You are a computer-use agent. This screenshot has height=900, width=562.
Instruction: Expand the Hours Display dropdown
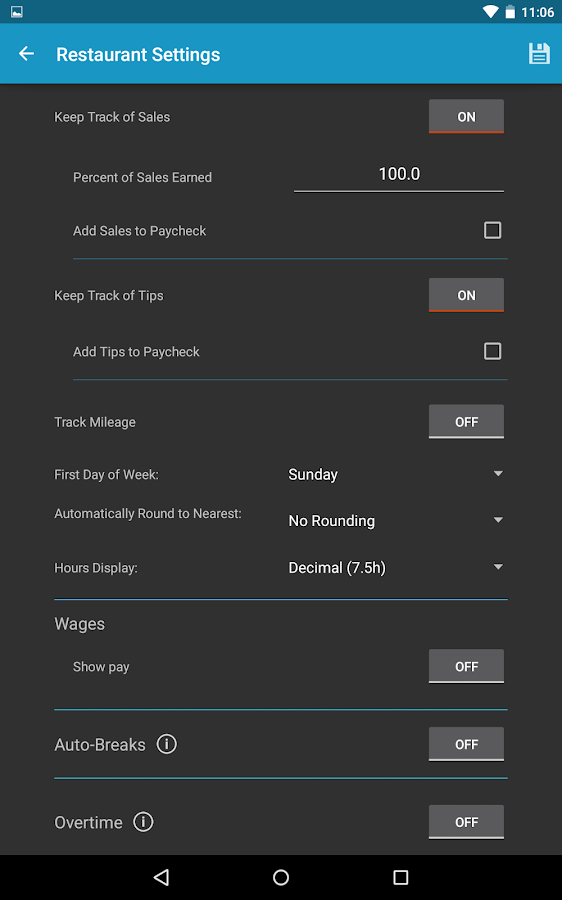click(396, 568)
